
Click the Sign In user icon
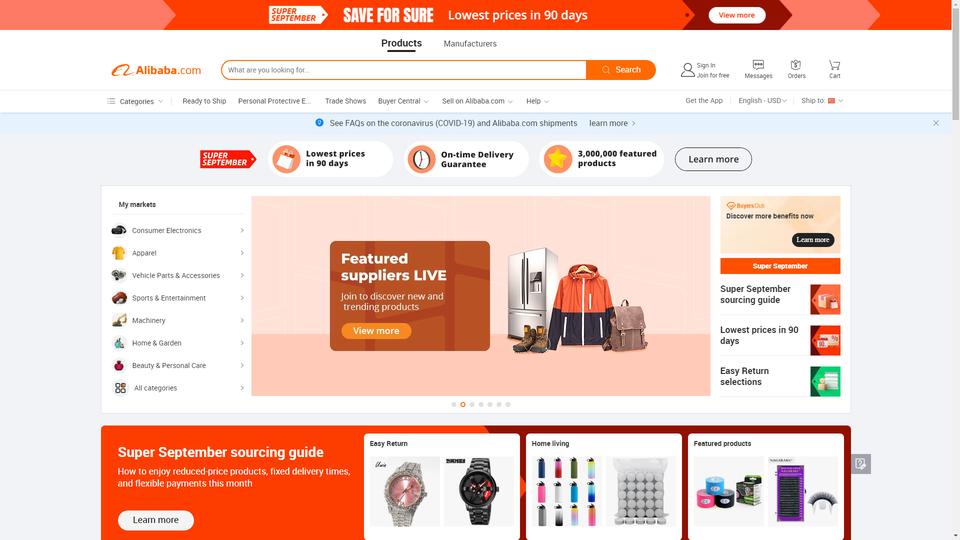tap(688, 70)
